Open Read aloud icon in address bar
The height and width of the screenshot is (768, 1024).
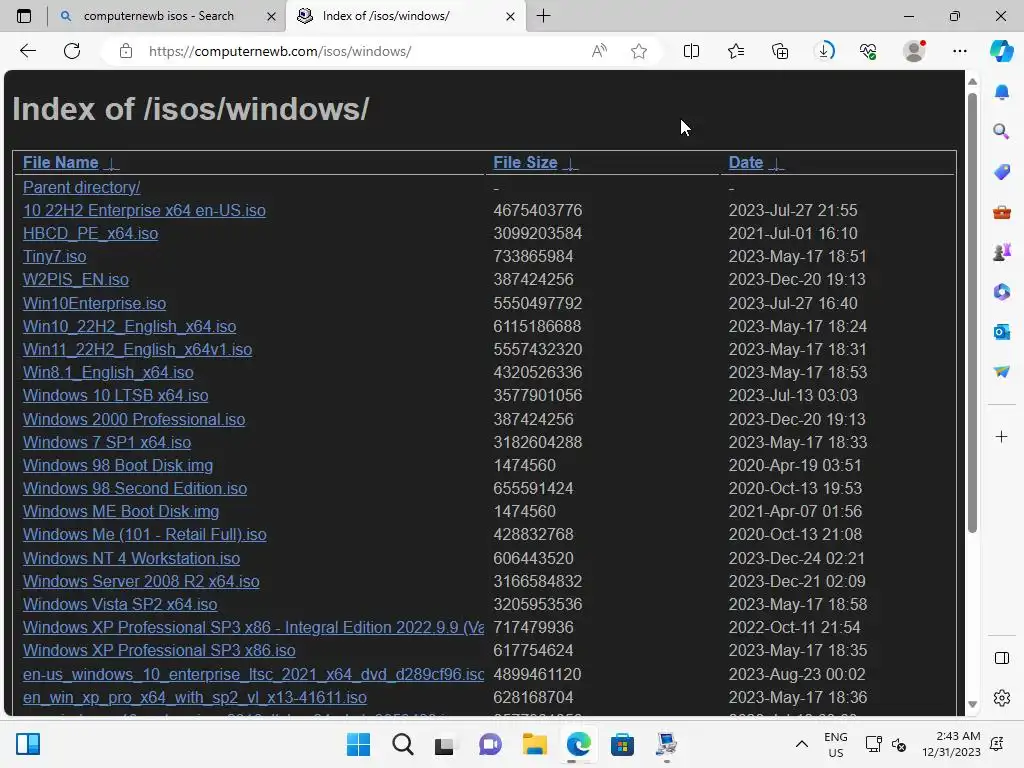pyautogui.click(x=599, y=51)
